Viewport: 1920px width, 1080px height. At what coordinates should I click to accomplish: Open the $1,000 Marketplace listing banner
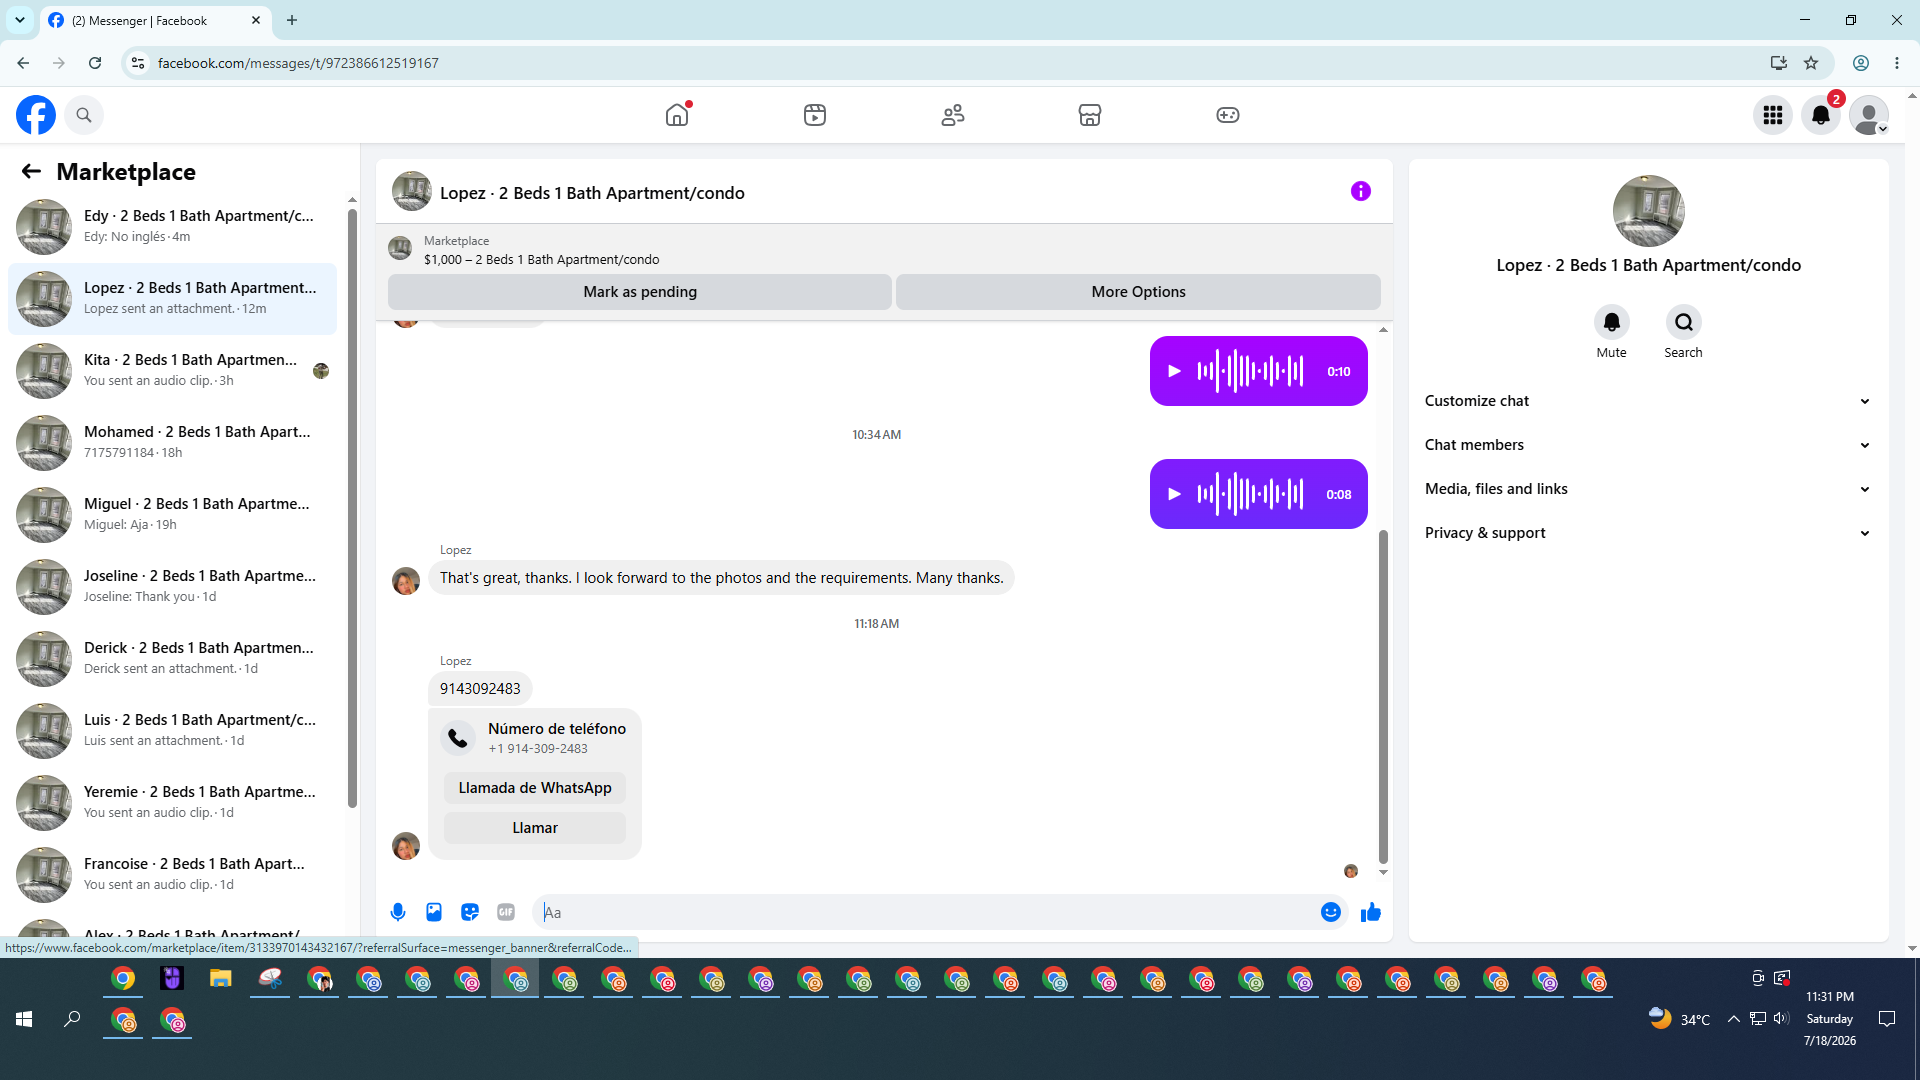(884, 250)
